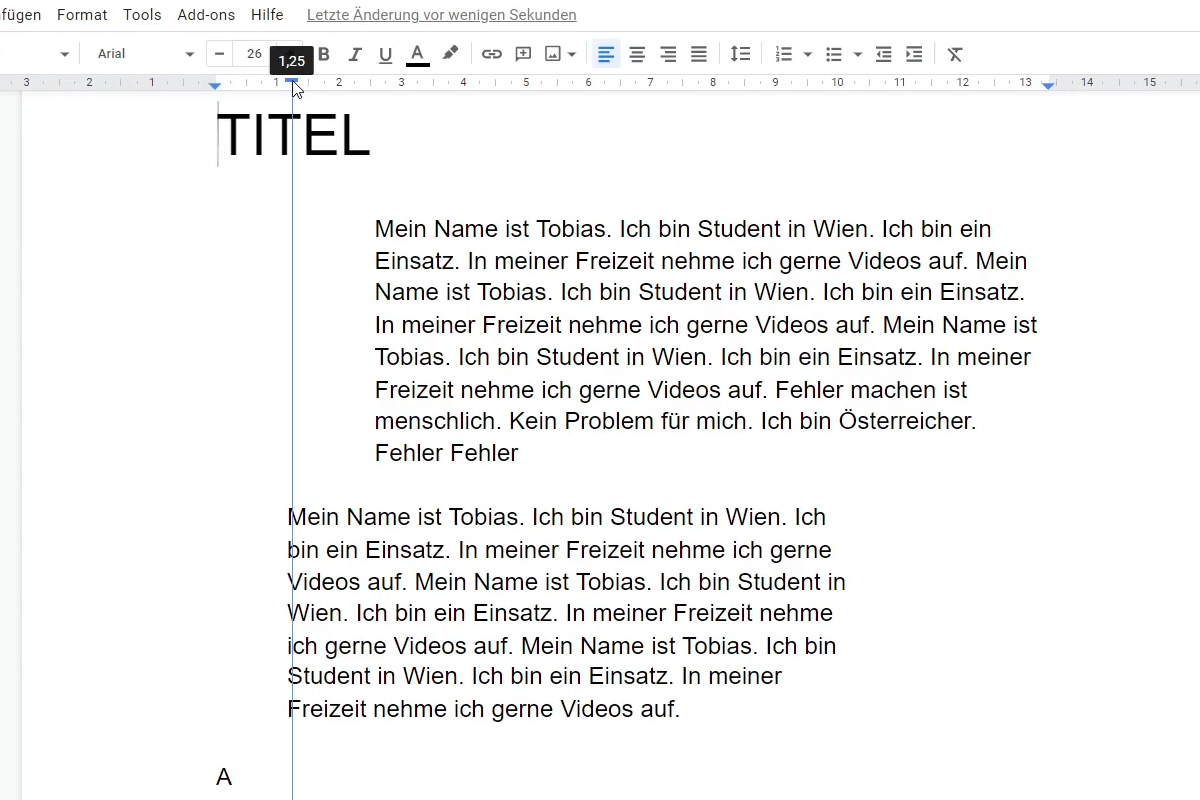Add a comment with the comment icon
1200x800 pixels.
pos(523,54)
